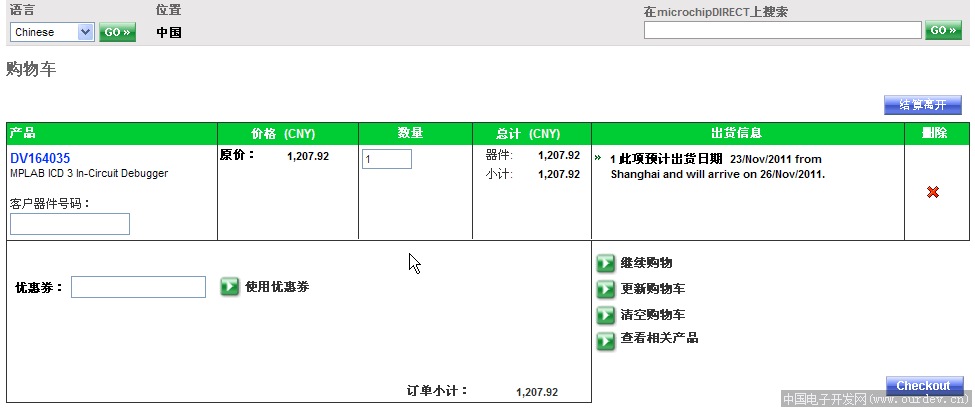
Task: Click the blue Checkout button
Action: coord(925,386)
